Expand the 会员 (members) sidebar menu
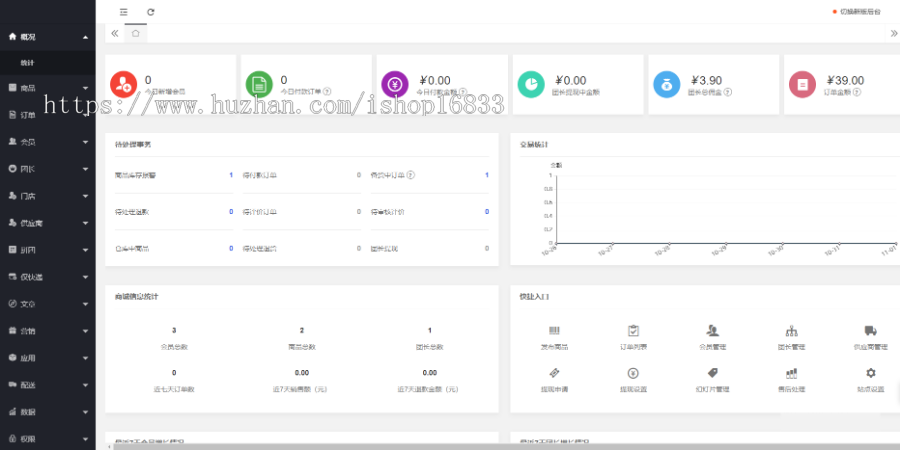Image resolution: width=900 pixels, height=450 pixels. (48, 142)
